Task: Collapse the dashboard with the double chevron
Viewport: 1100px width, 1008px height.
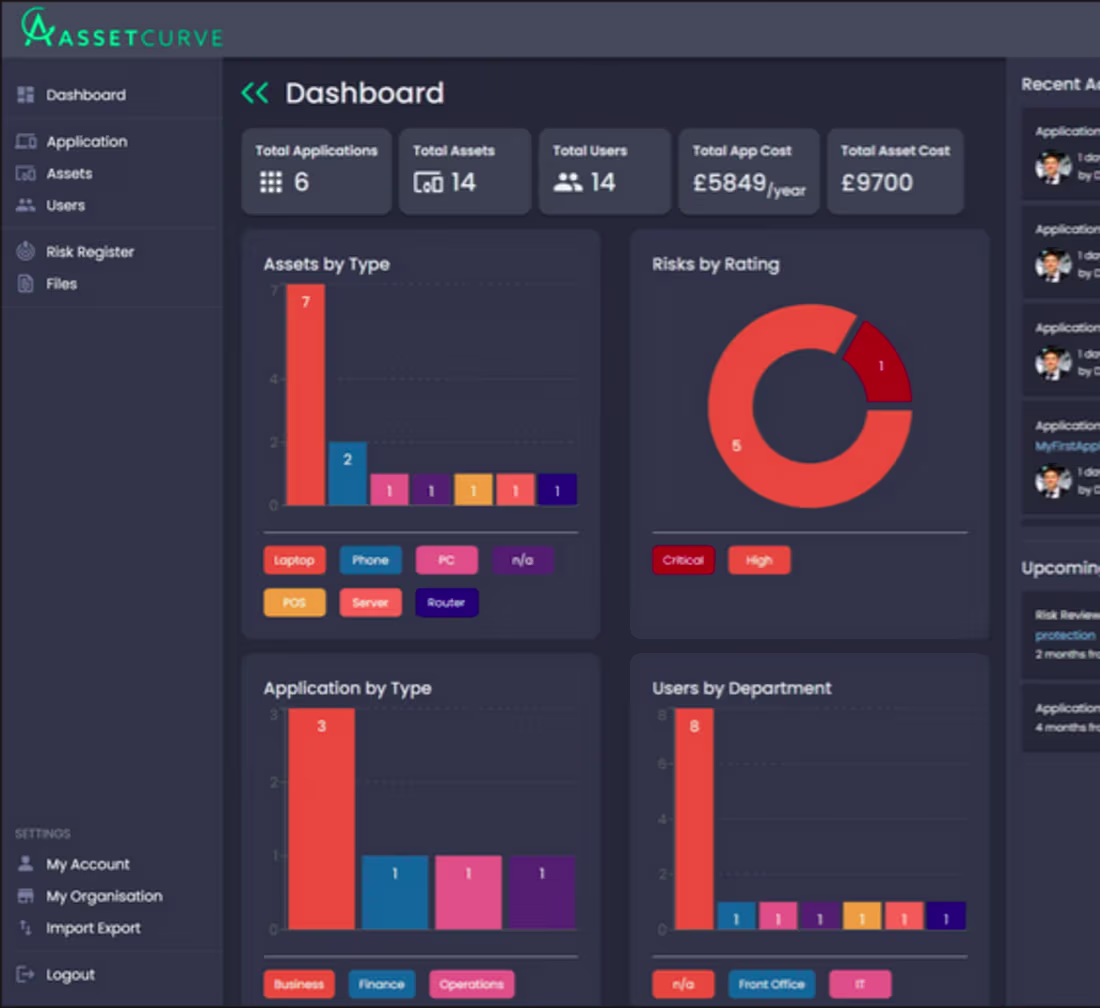Action: [x=255, y=92]
